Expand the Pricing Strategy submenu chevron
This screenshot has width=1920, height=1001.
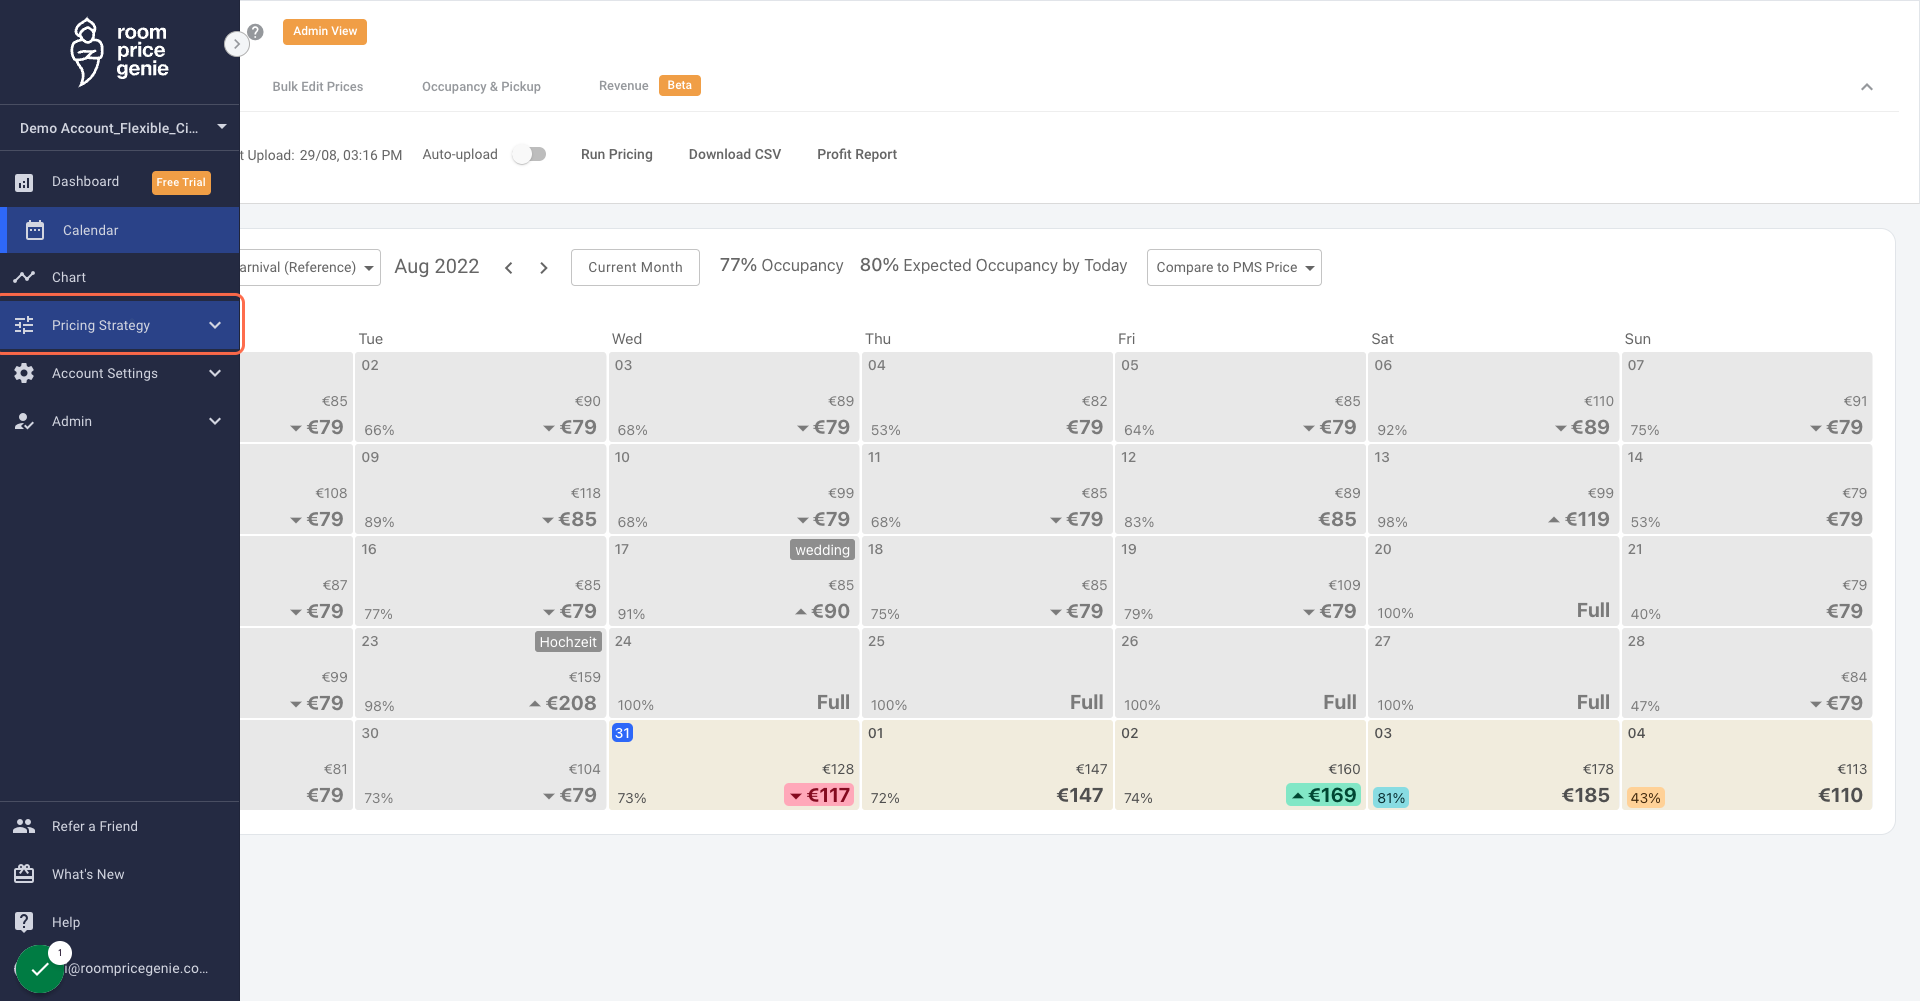(215, 325)
